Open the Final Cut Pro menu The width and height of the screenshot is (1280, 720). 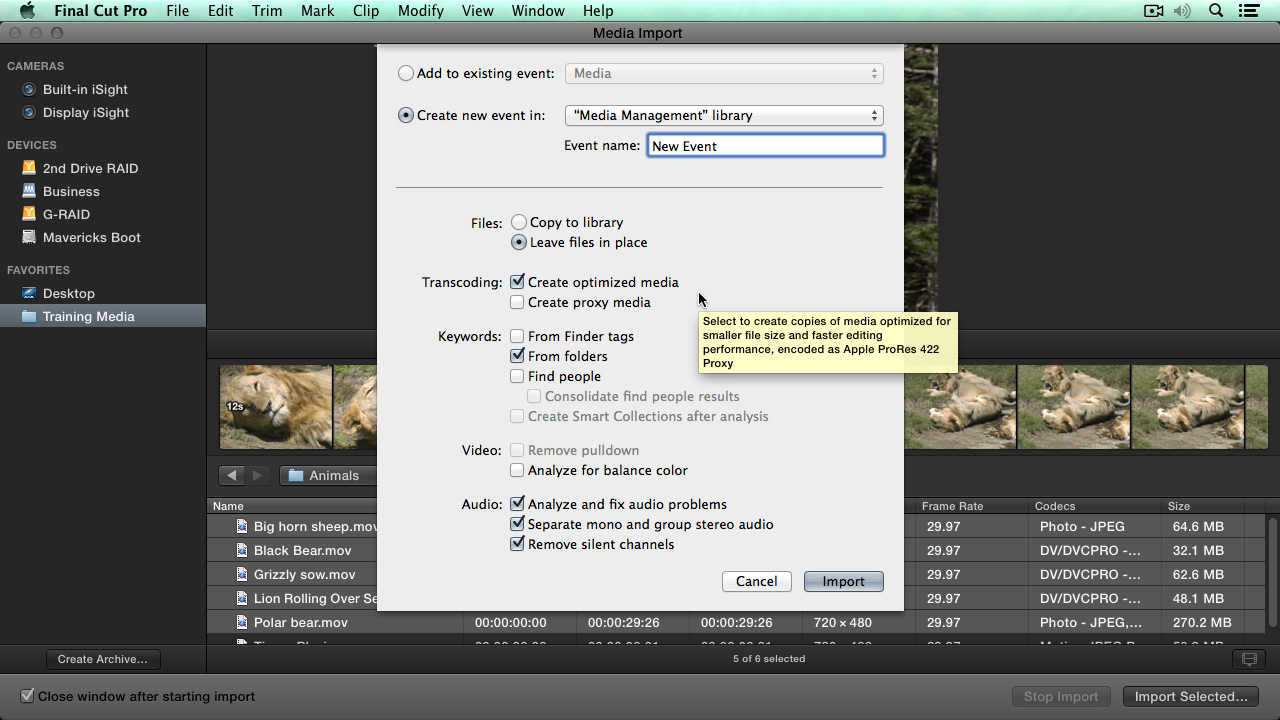click(x=100, y=11)
